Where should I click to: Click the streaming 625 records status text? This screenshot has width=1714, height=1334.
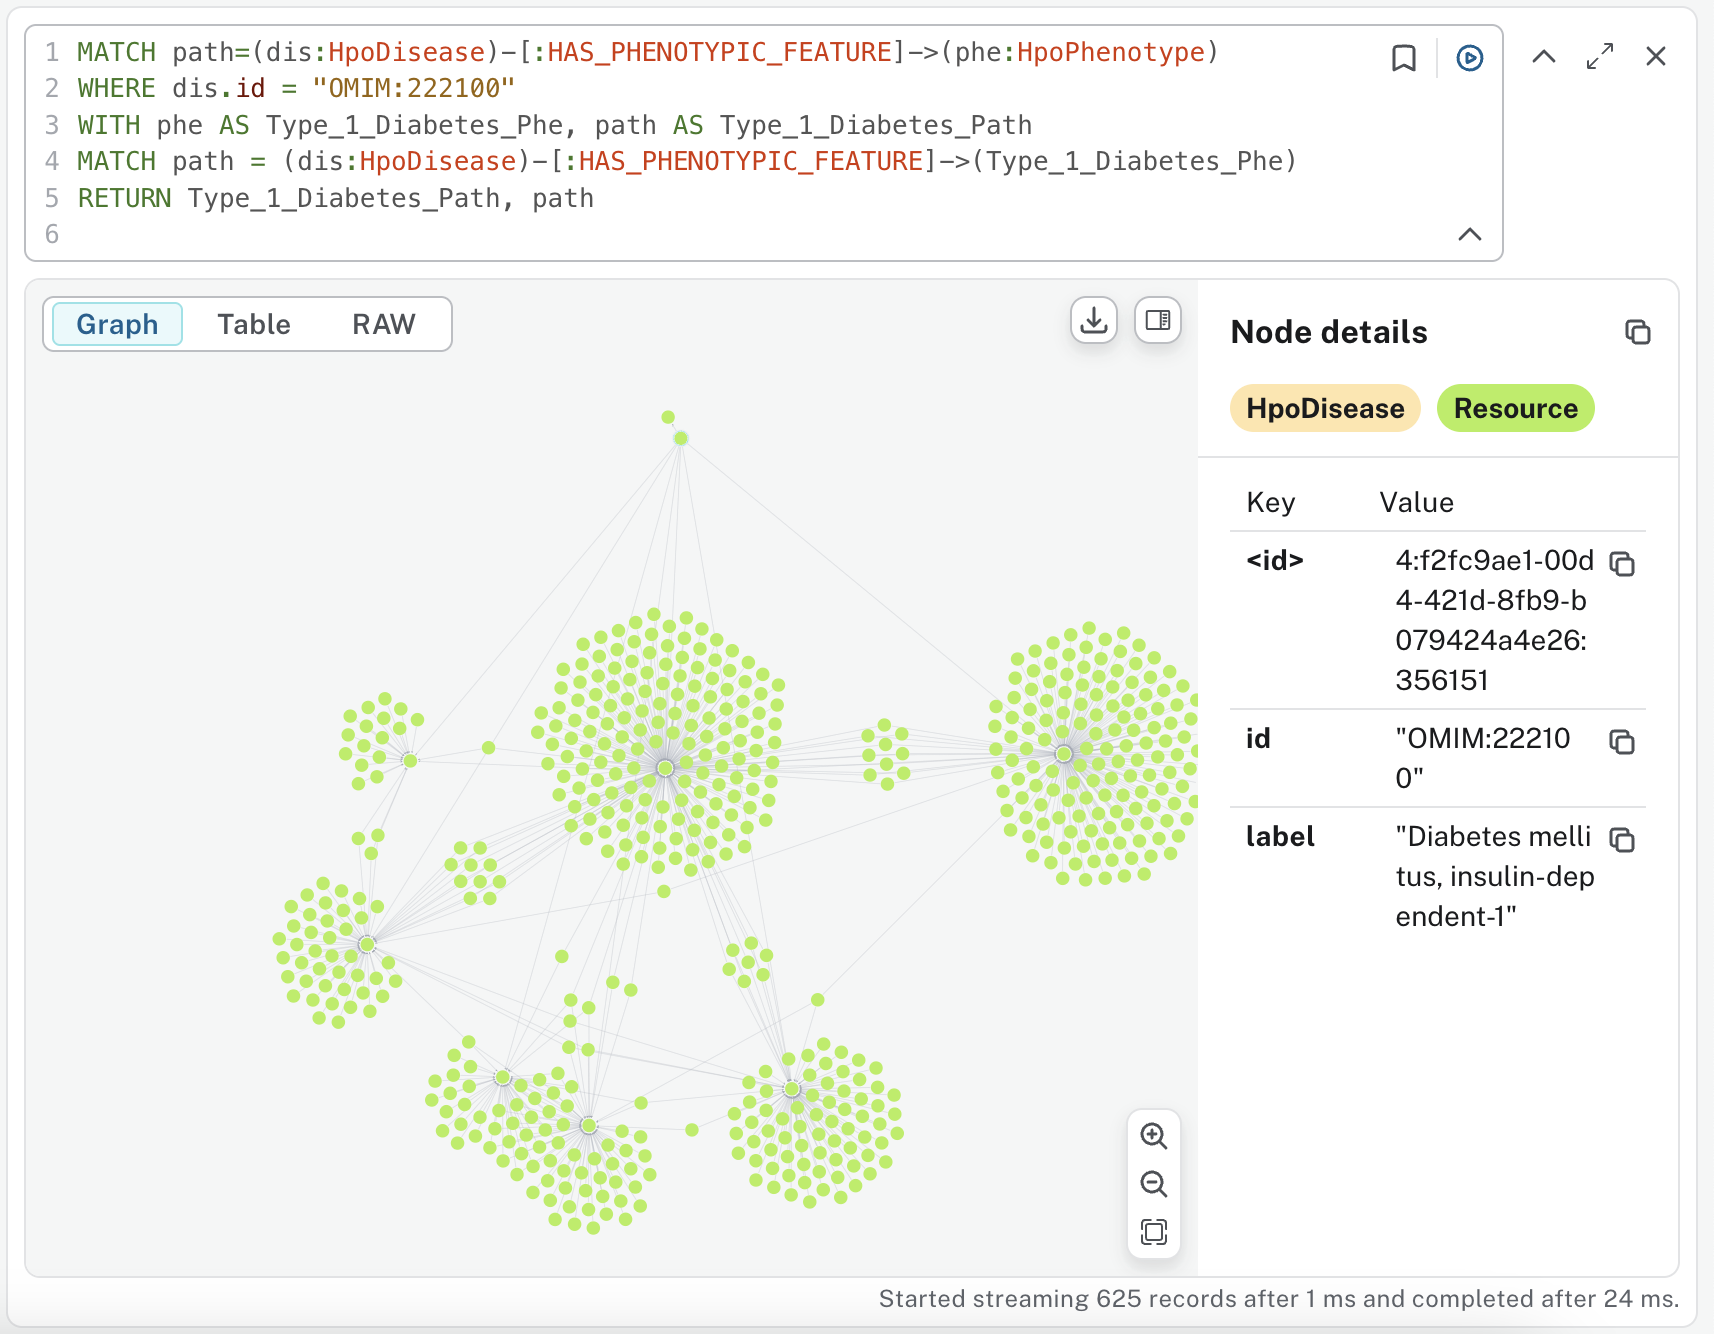pos(1278,1299)
